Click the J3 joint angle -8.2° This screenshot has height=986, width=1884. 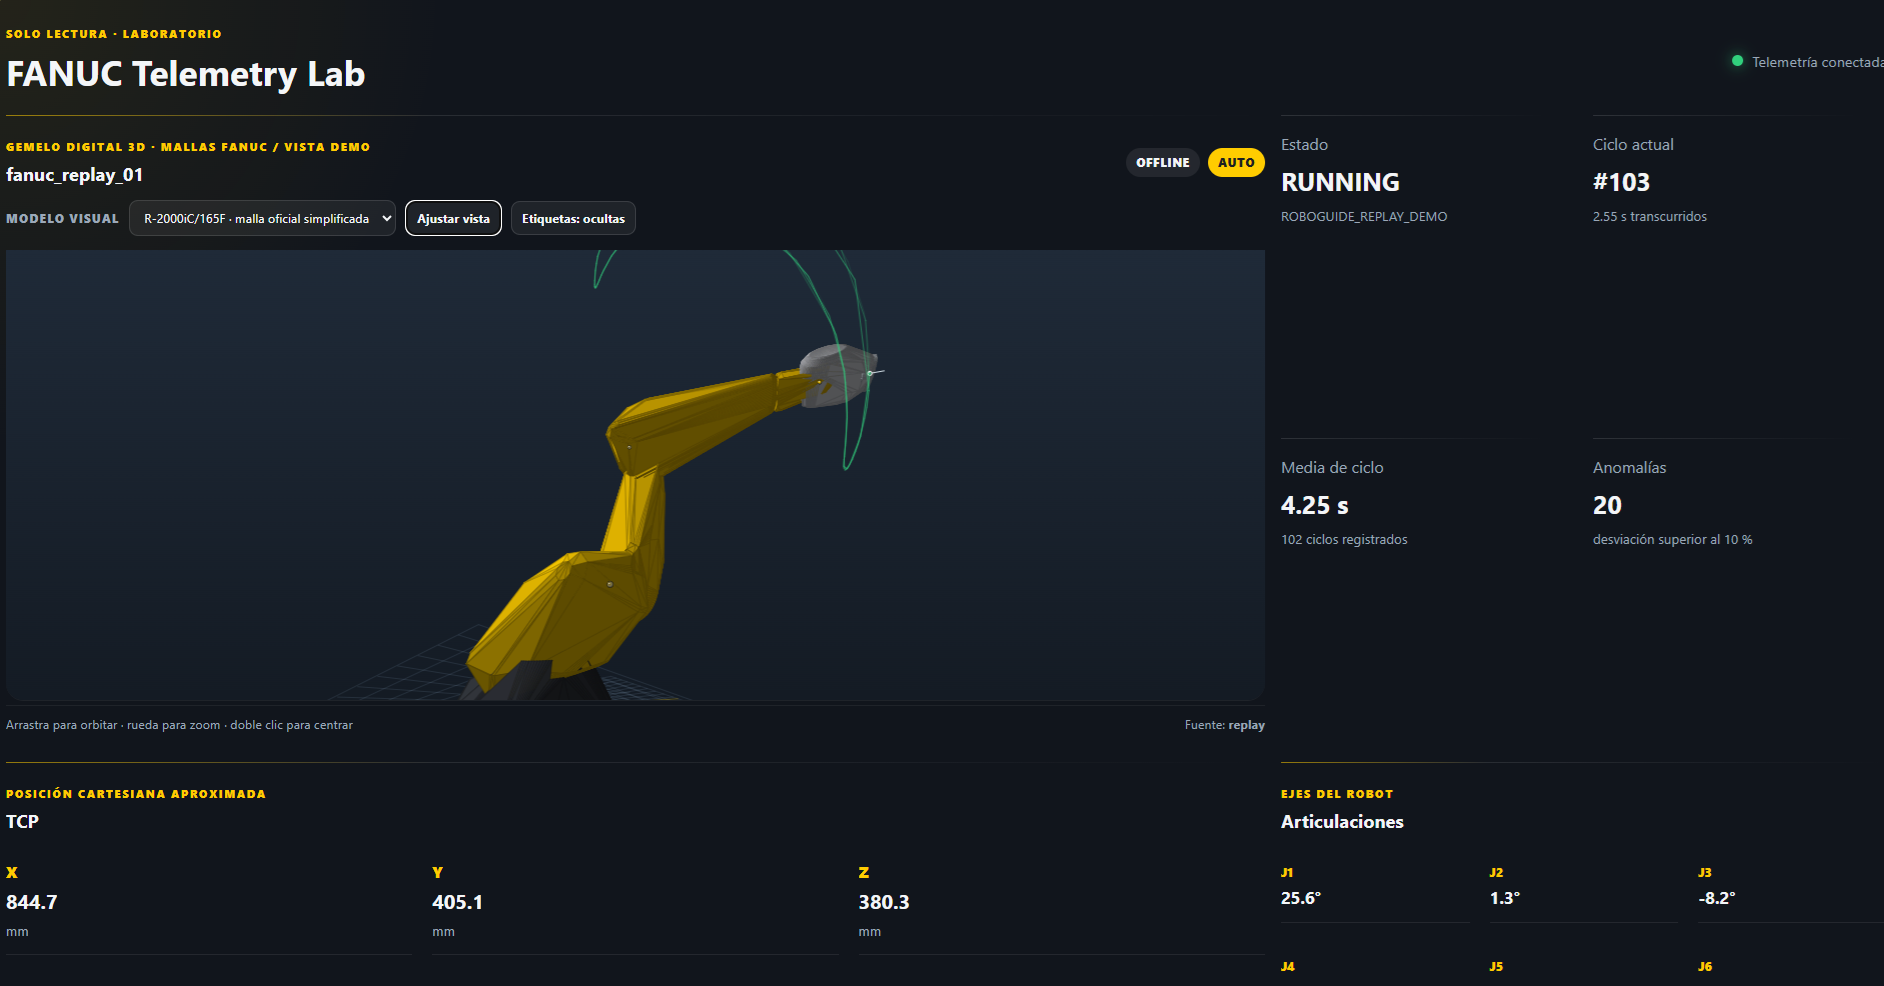click(x=1717, y=898)
